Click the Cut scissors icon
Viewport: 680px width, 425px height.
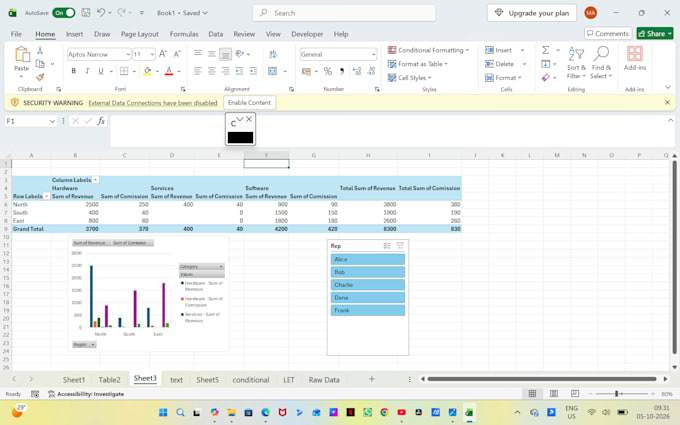coord(40,51)
